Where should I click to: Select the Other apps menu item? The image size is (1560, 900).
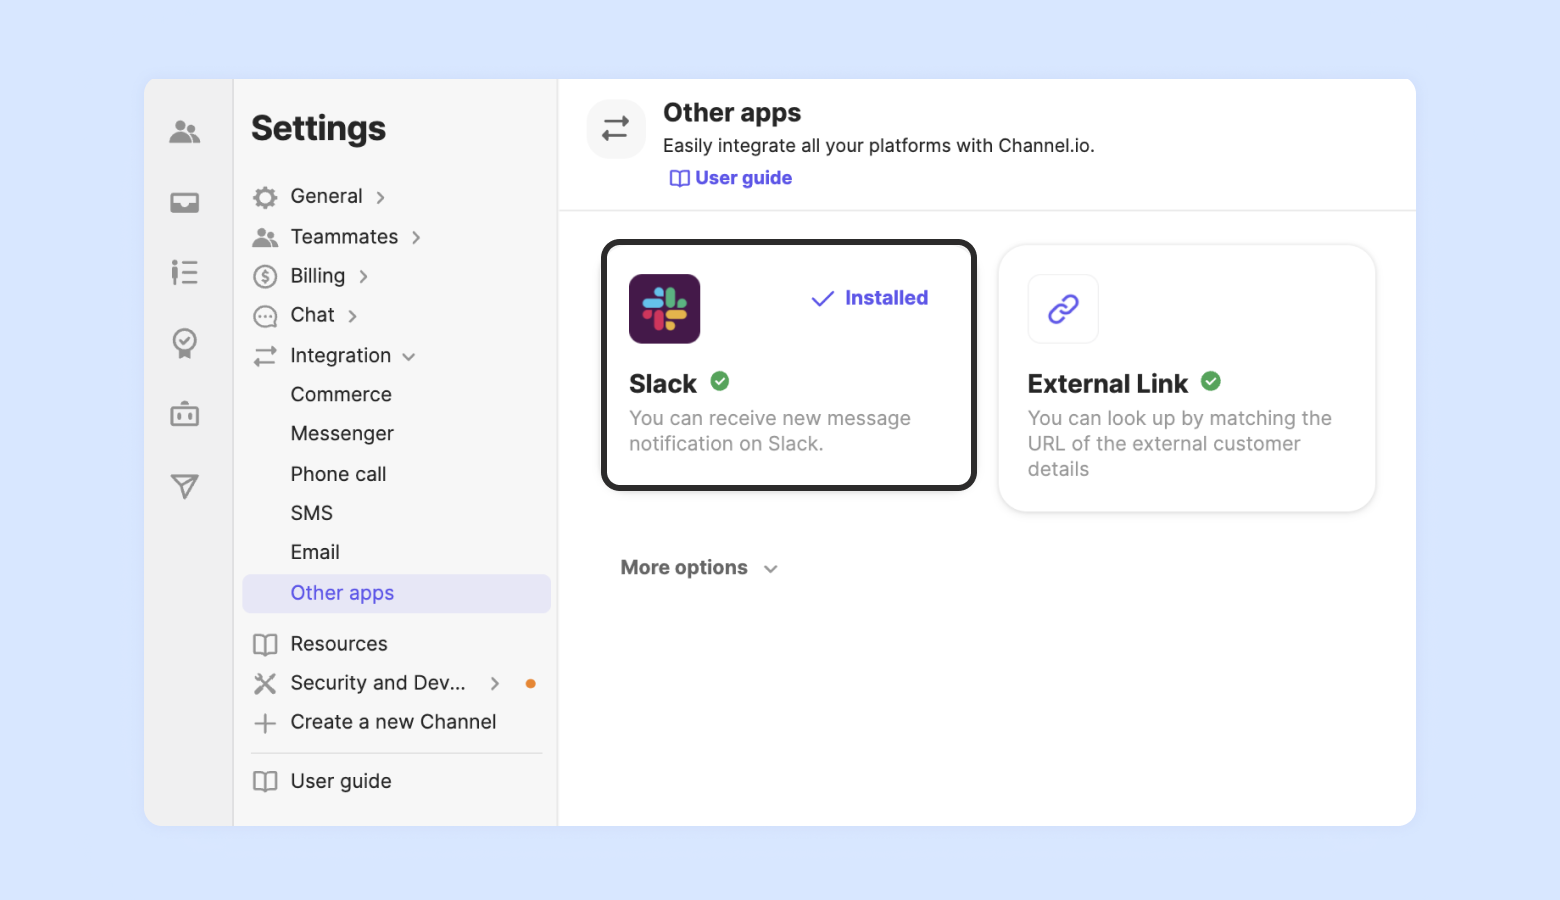coord(342,593)
